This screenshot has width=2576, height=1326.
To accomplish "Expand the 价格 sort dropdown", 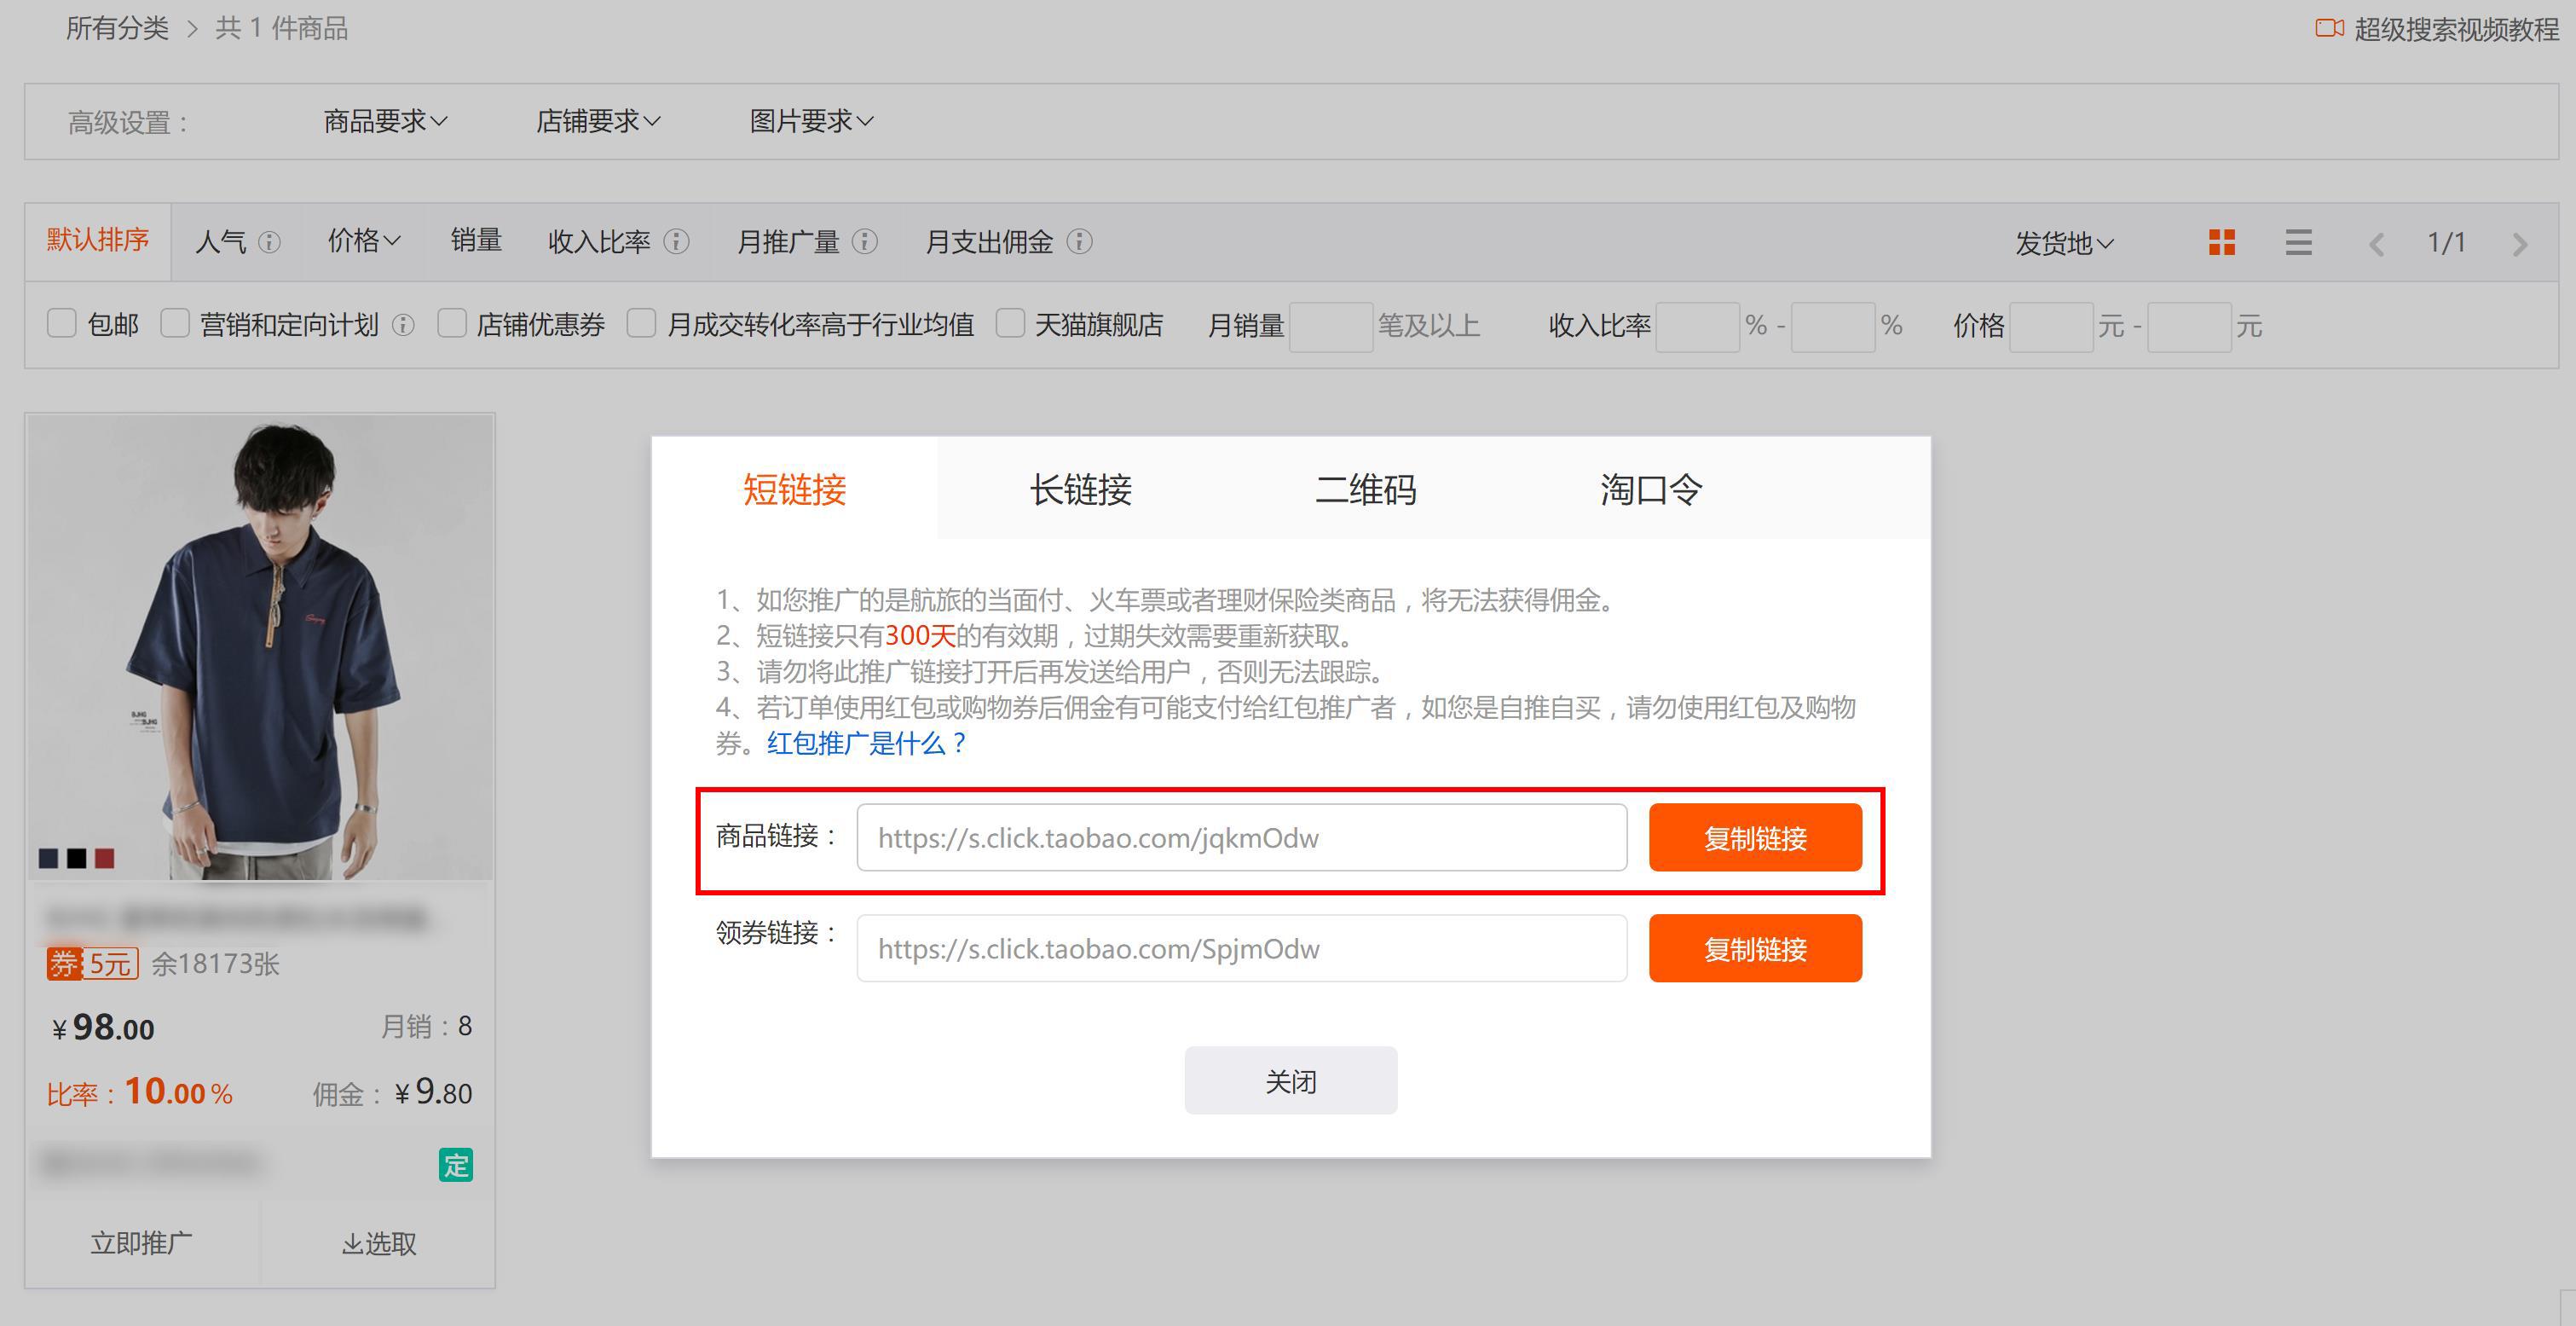I will (x=364, y=241).
